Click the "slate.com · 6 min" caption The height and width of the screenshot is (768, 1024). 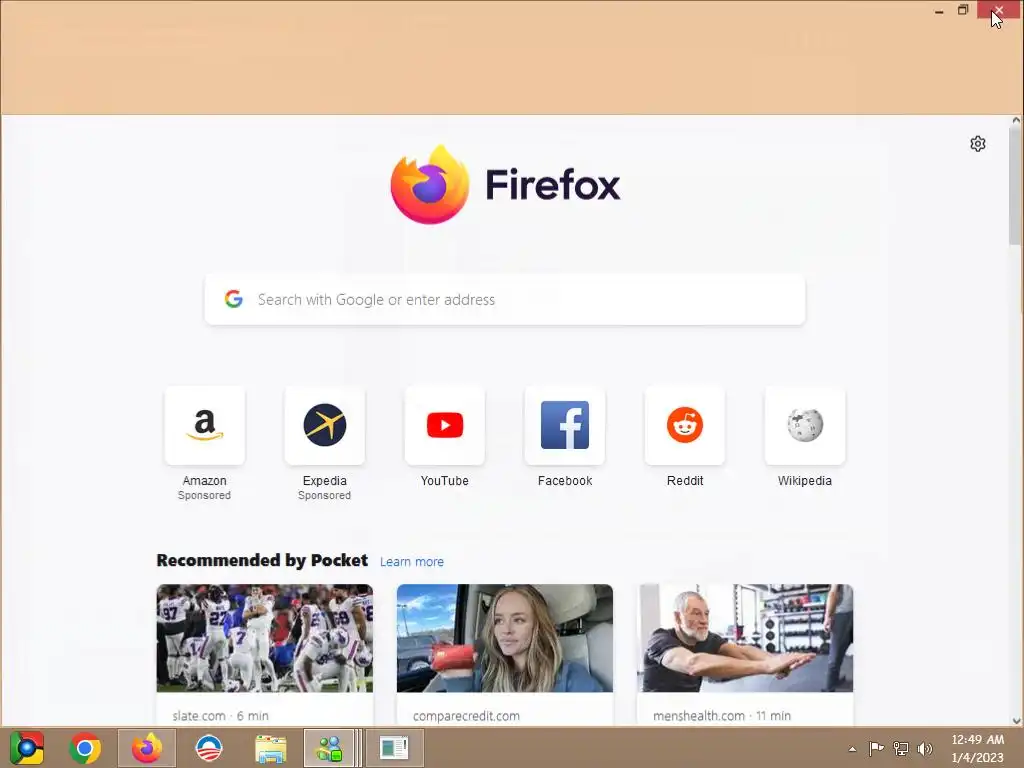(x=221, y=716)
